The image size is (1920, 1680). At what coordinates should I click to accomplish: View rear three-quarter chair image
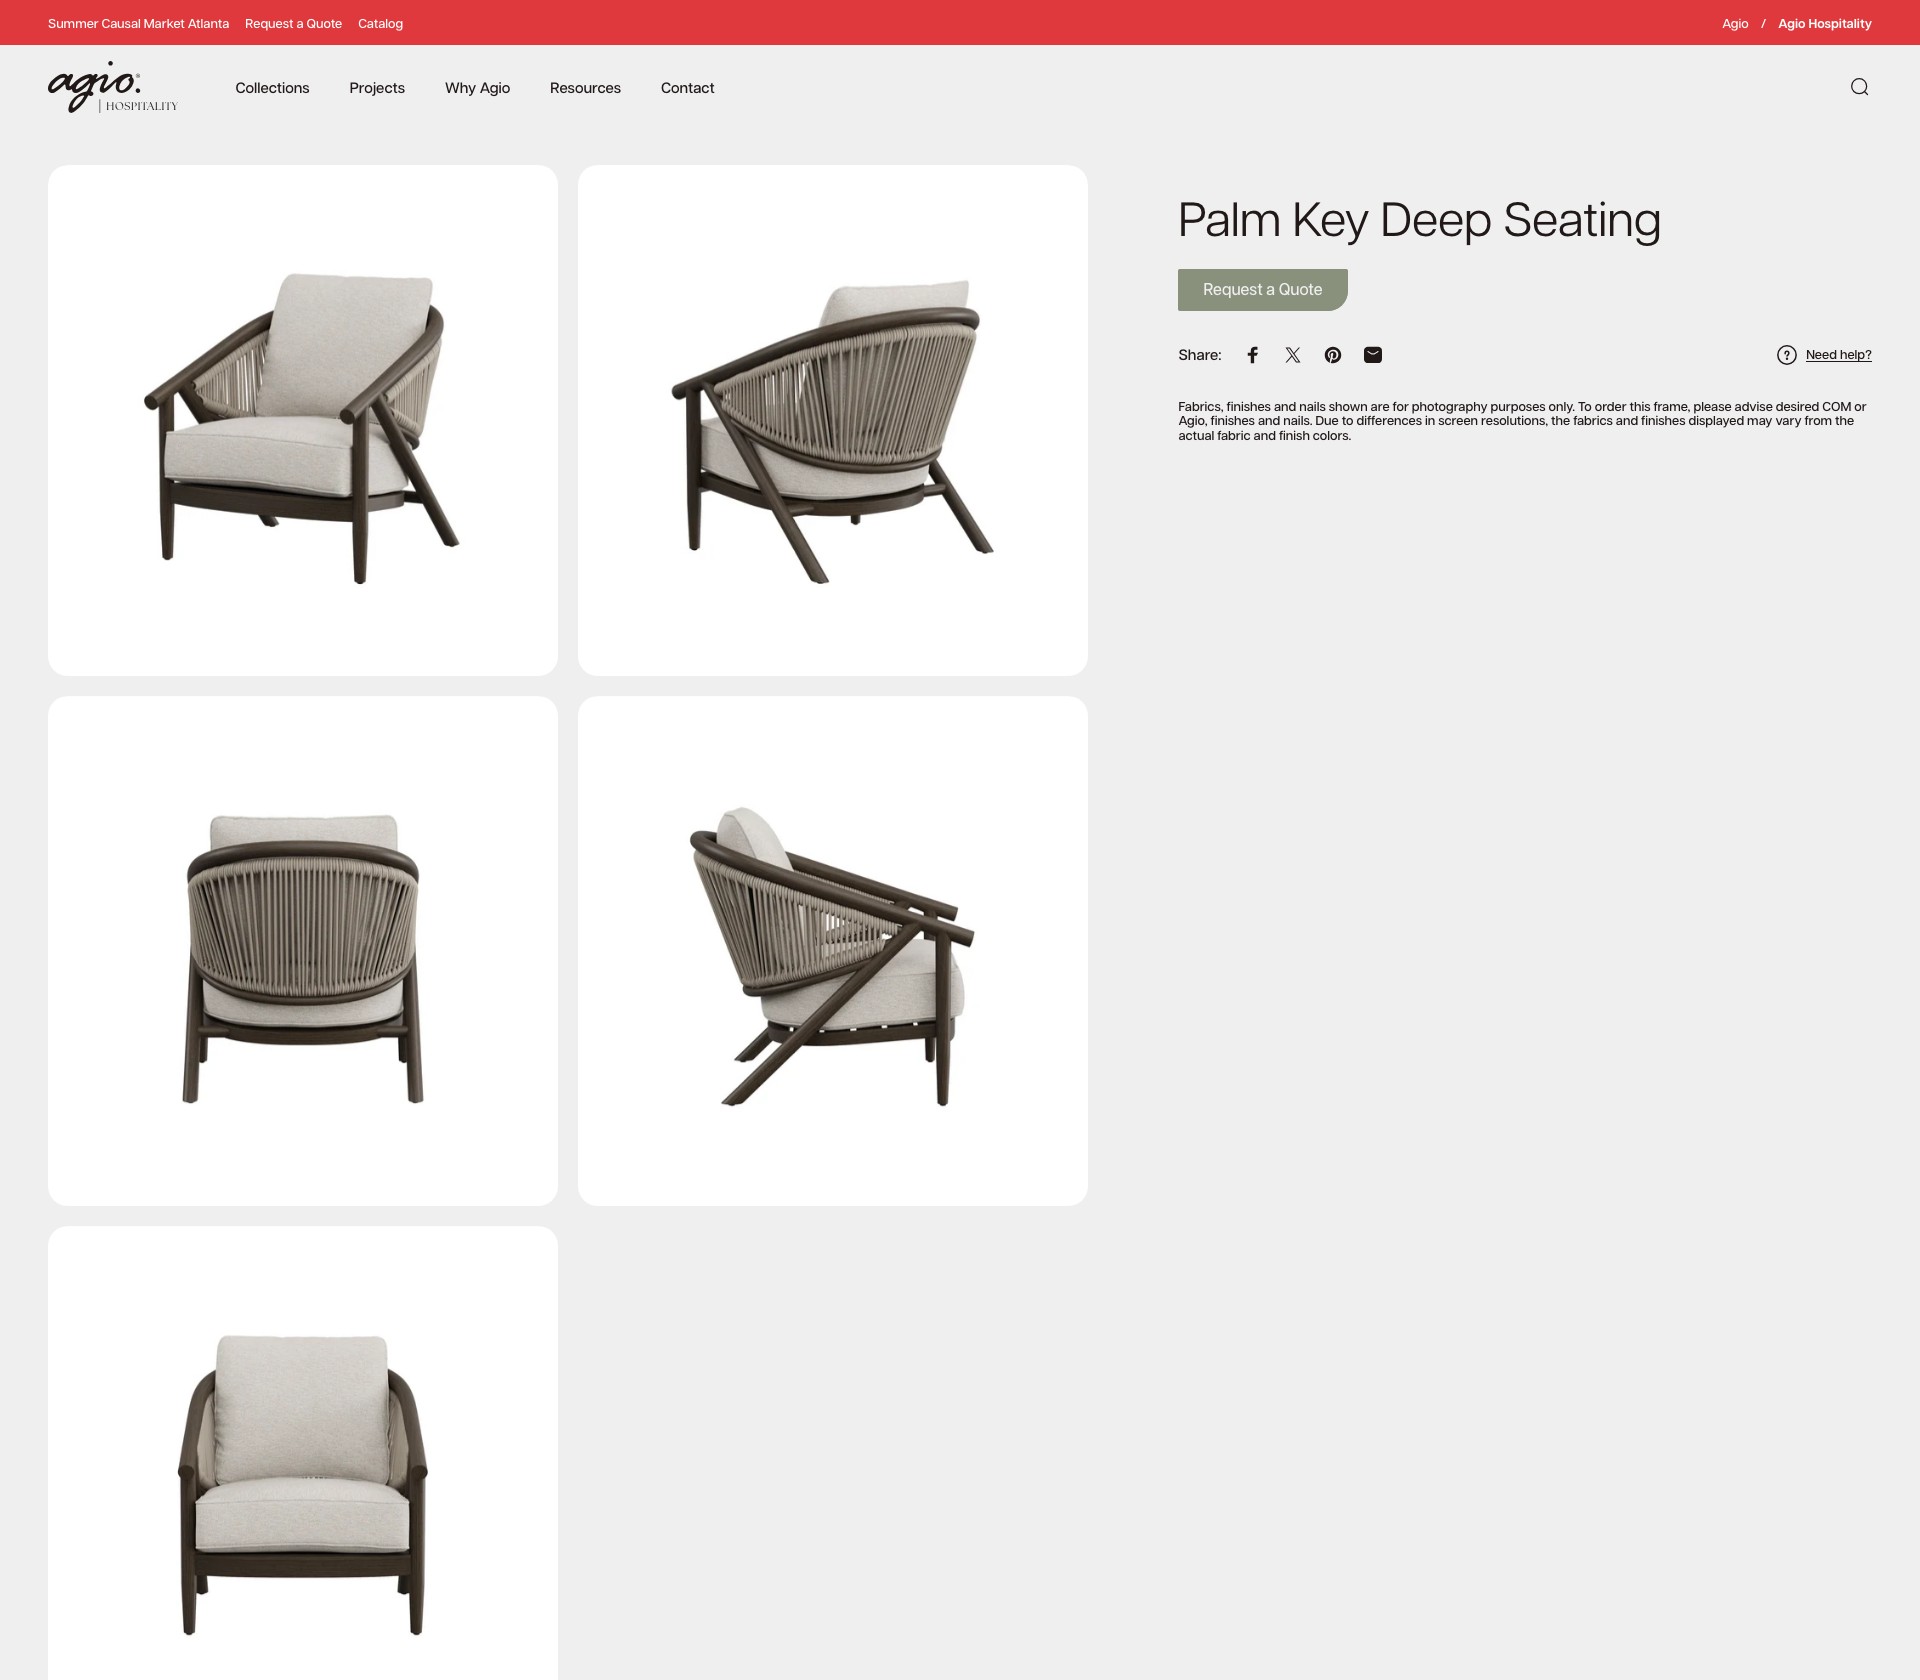pyautogui.click(x=833, y=420)
